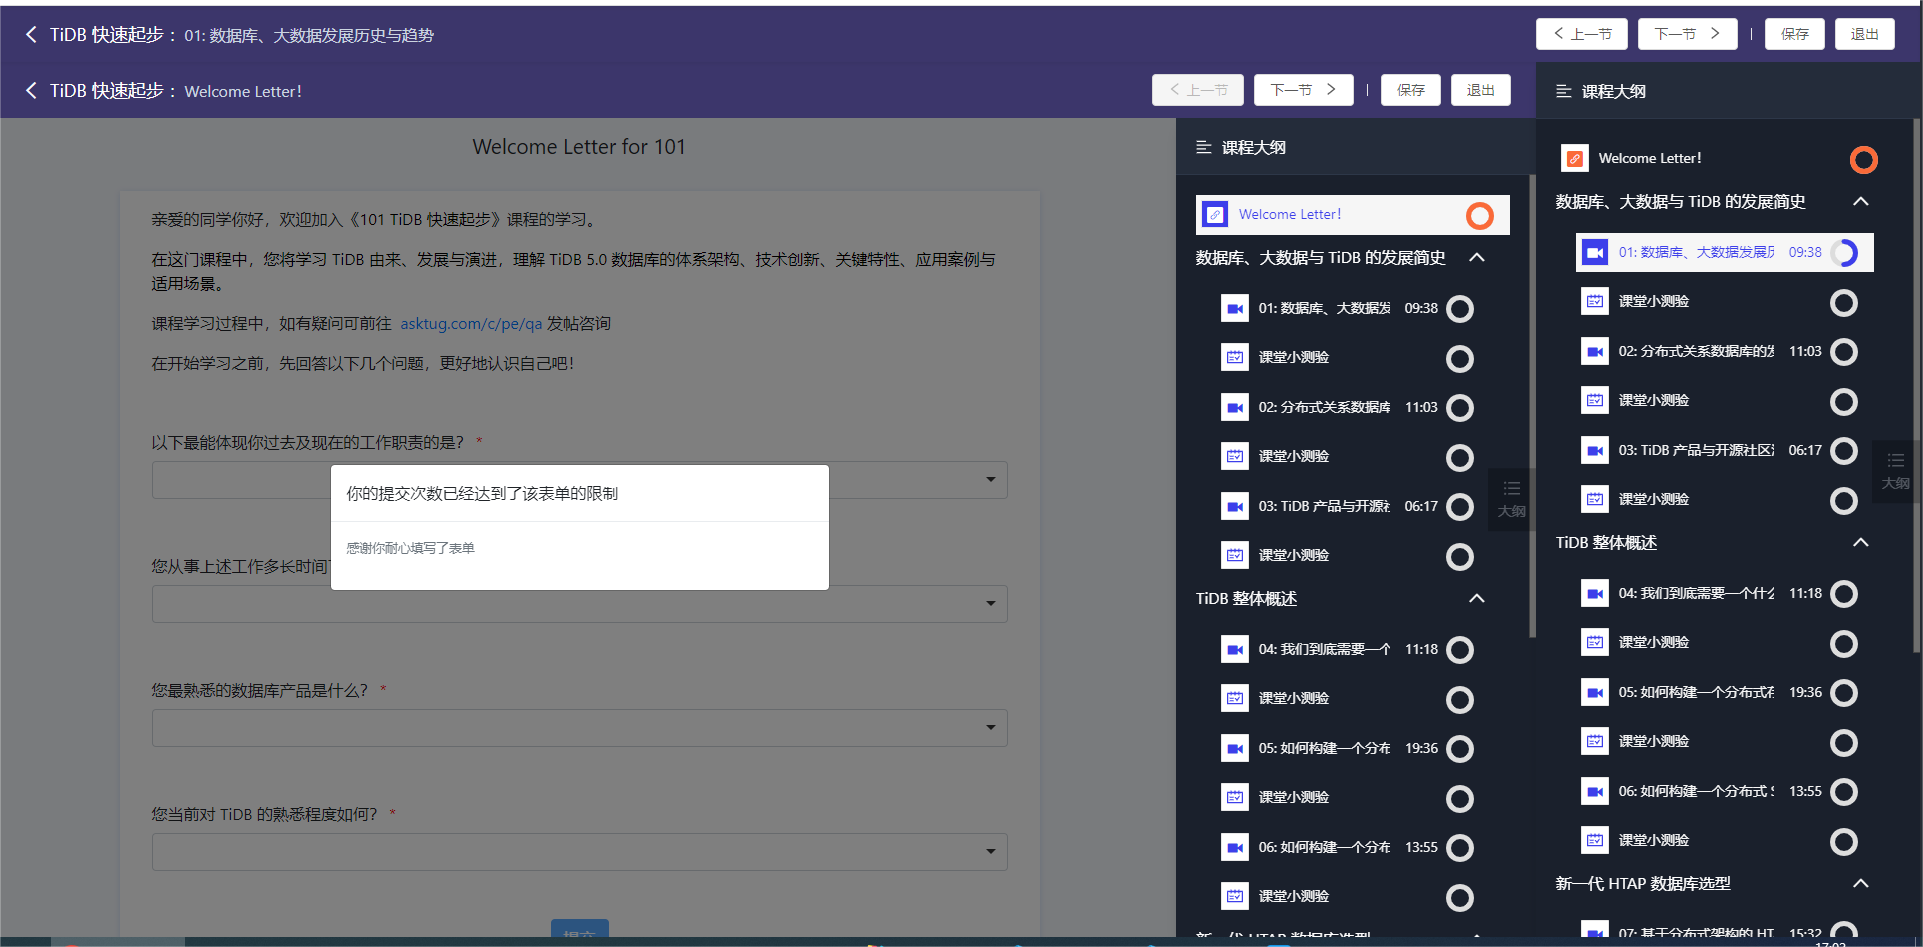The height and width of the screenshot is (947, 1923).
Task: Open the 您最熟悉的数据库产品 dropdown
Action: (x=580, y=728)
